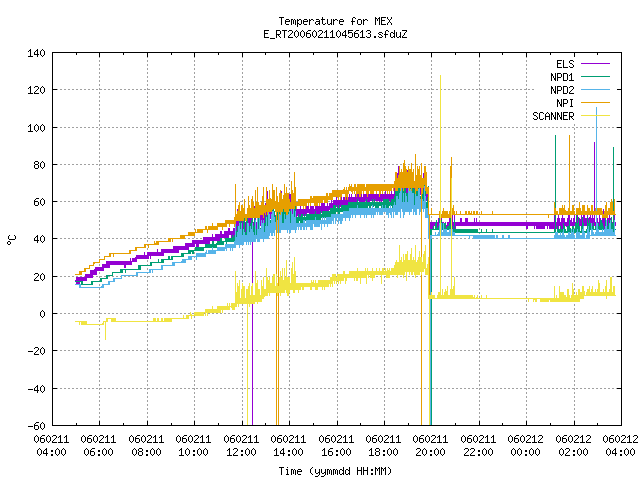Click the y-axis label 100
Image resolution: width=640 pixels, height=480 pixels.
tap(36, 128)
